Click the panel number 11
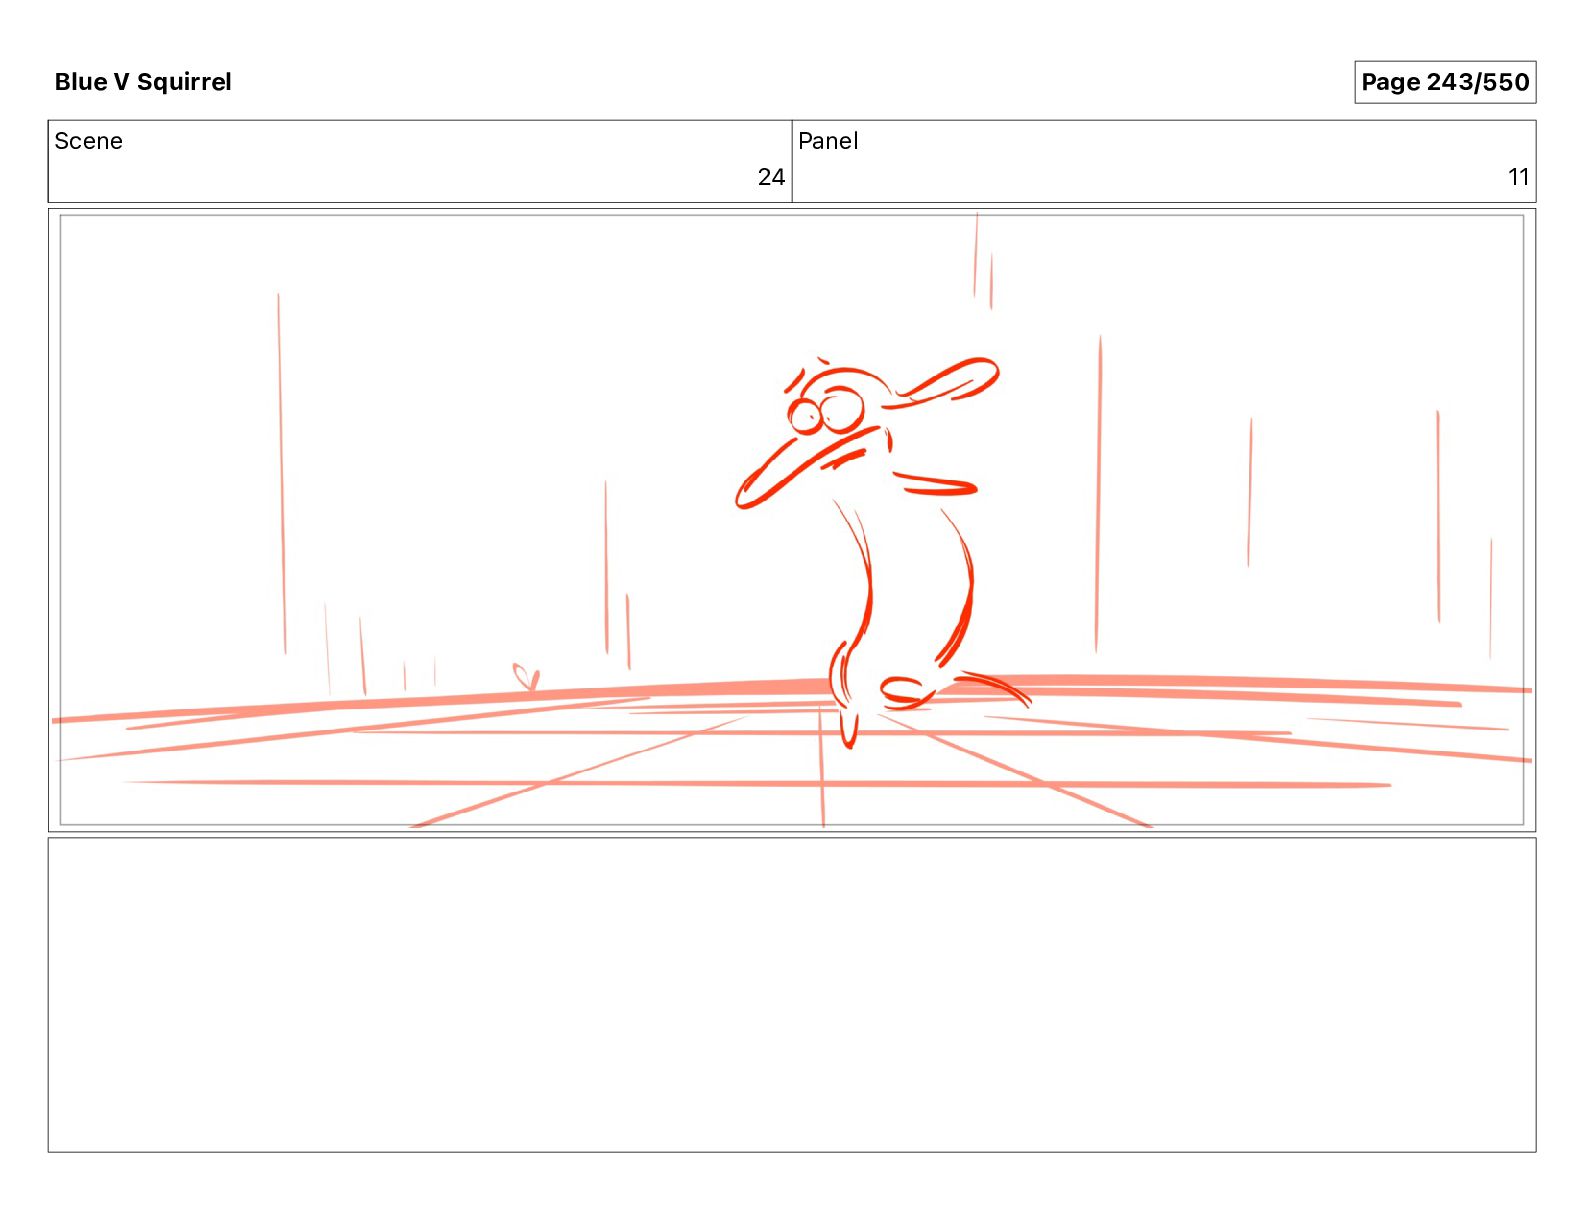 pos(1518,177)
